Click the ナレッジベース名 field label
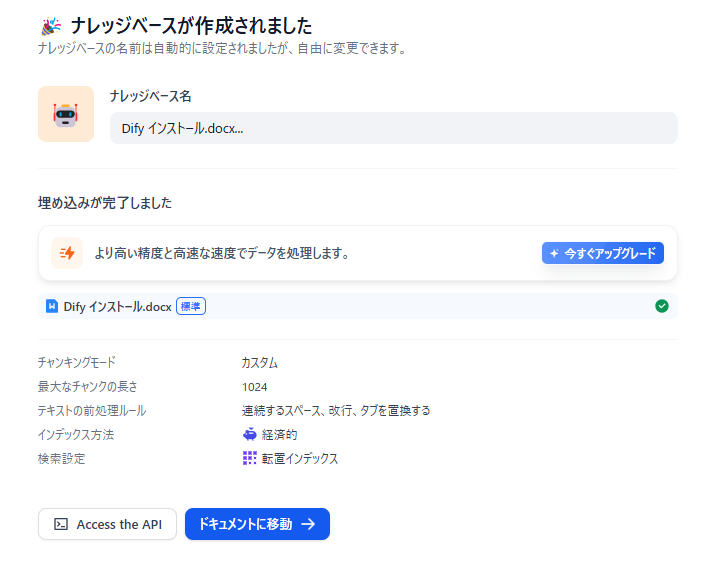The width and height of the screenshot is (727, 568). (151, 96)
